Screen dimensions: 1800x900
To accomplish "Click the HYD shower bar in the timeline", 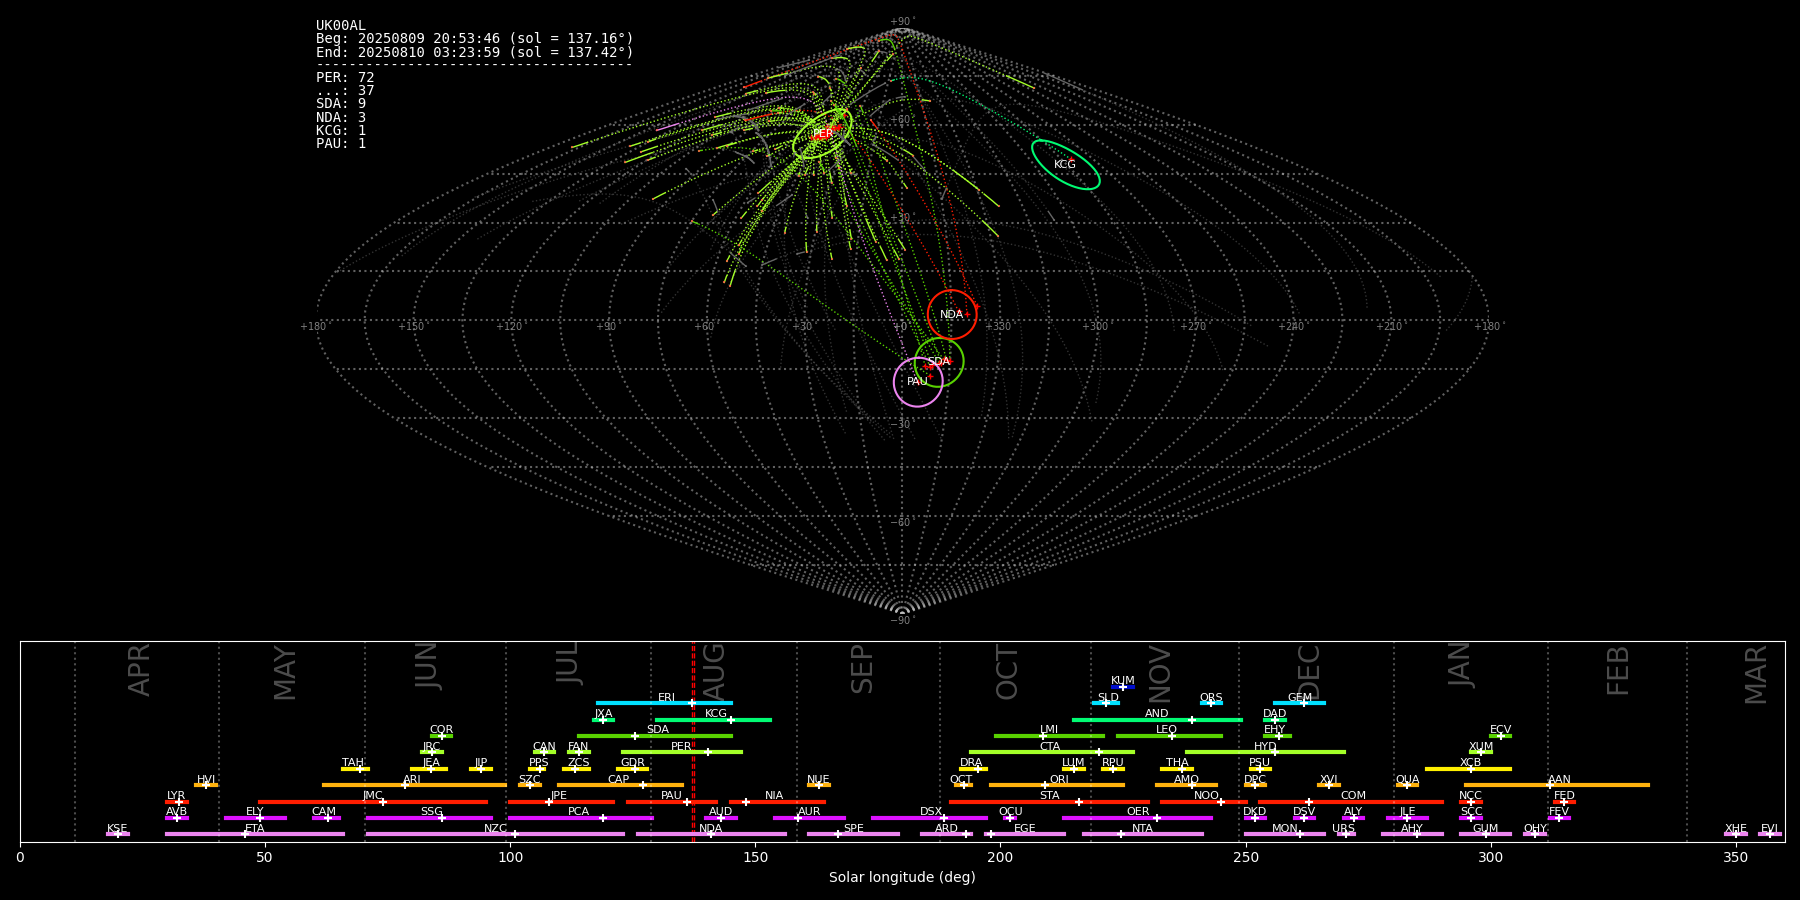I will [x=1265, y=752].
